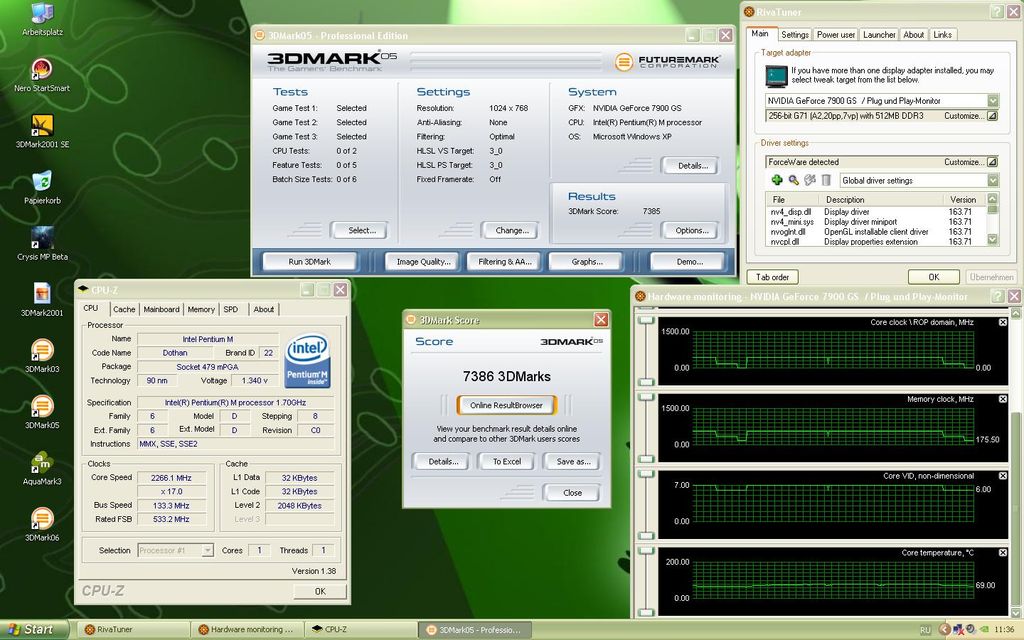Open Filtering & AA settings in 3DMark05
Viewport: 1024px width, 640px height.
[505, 261]
